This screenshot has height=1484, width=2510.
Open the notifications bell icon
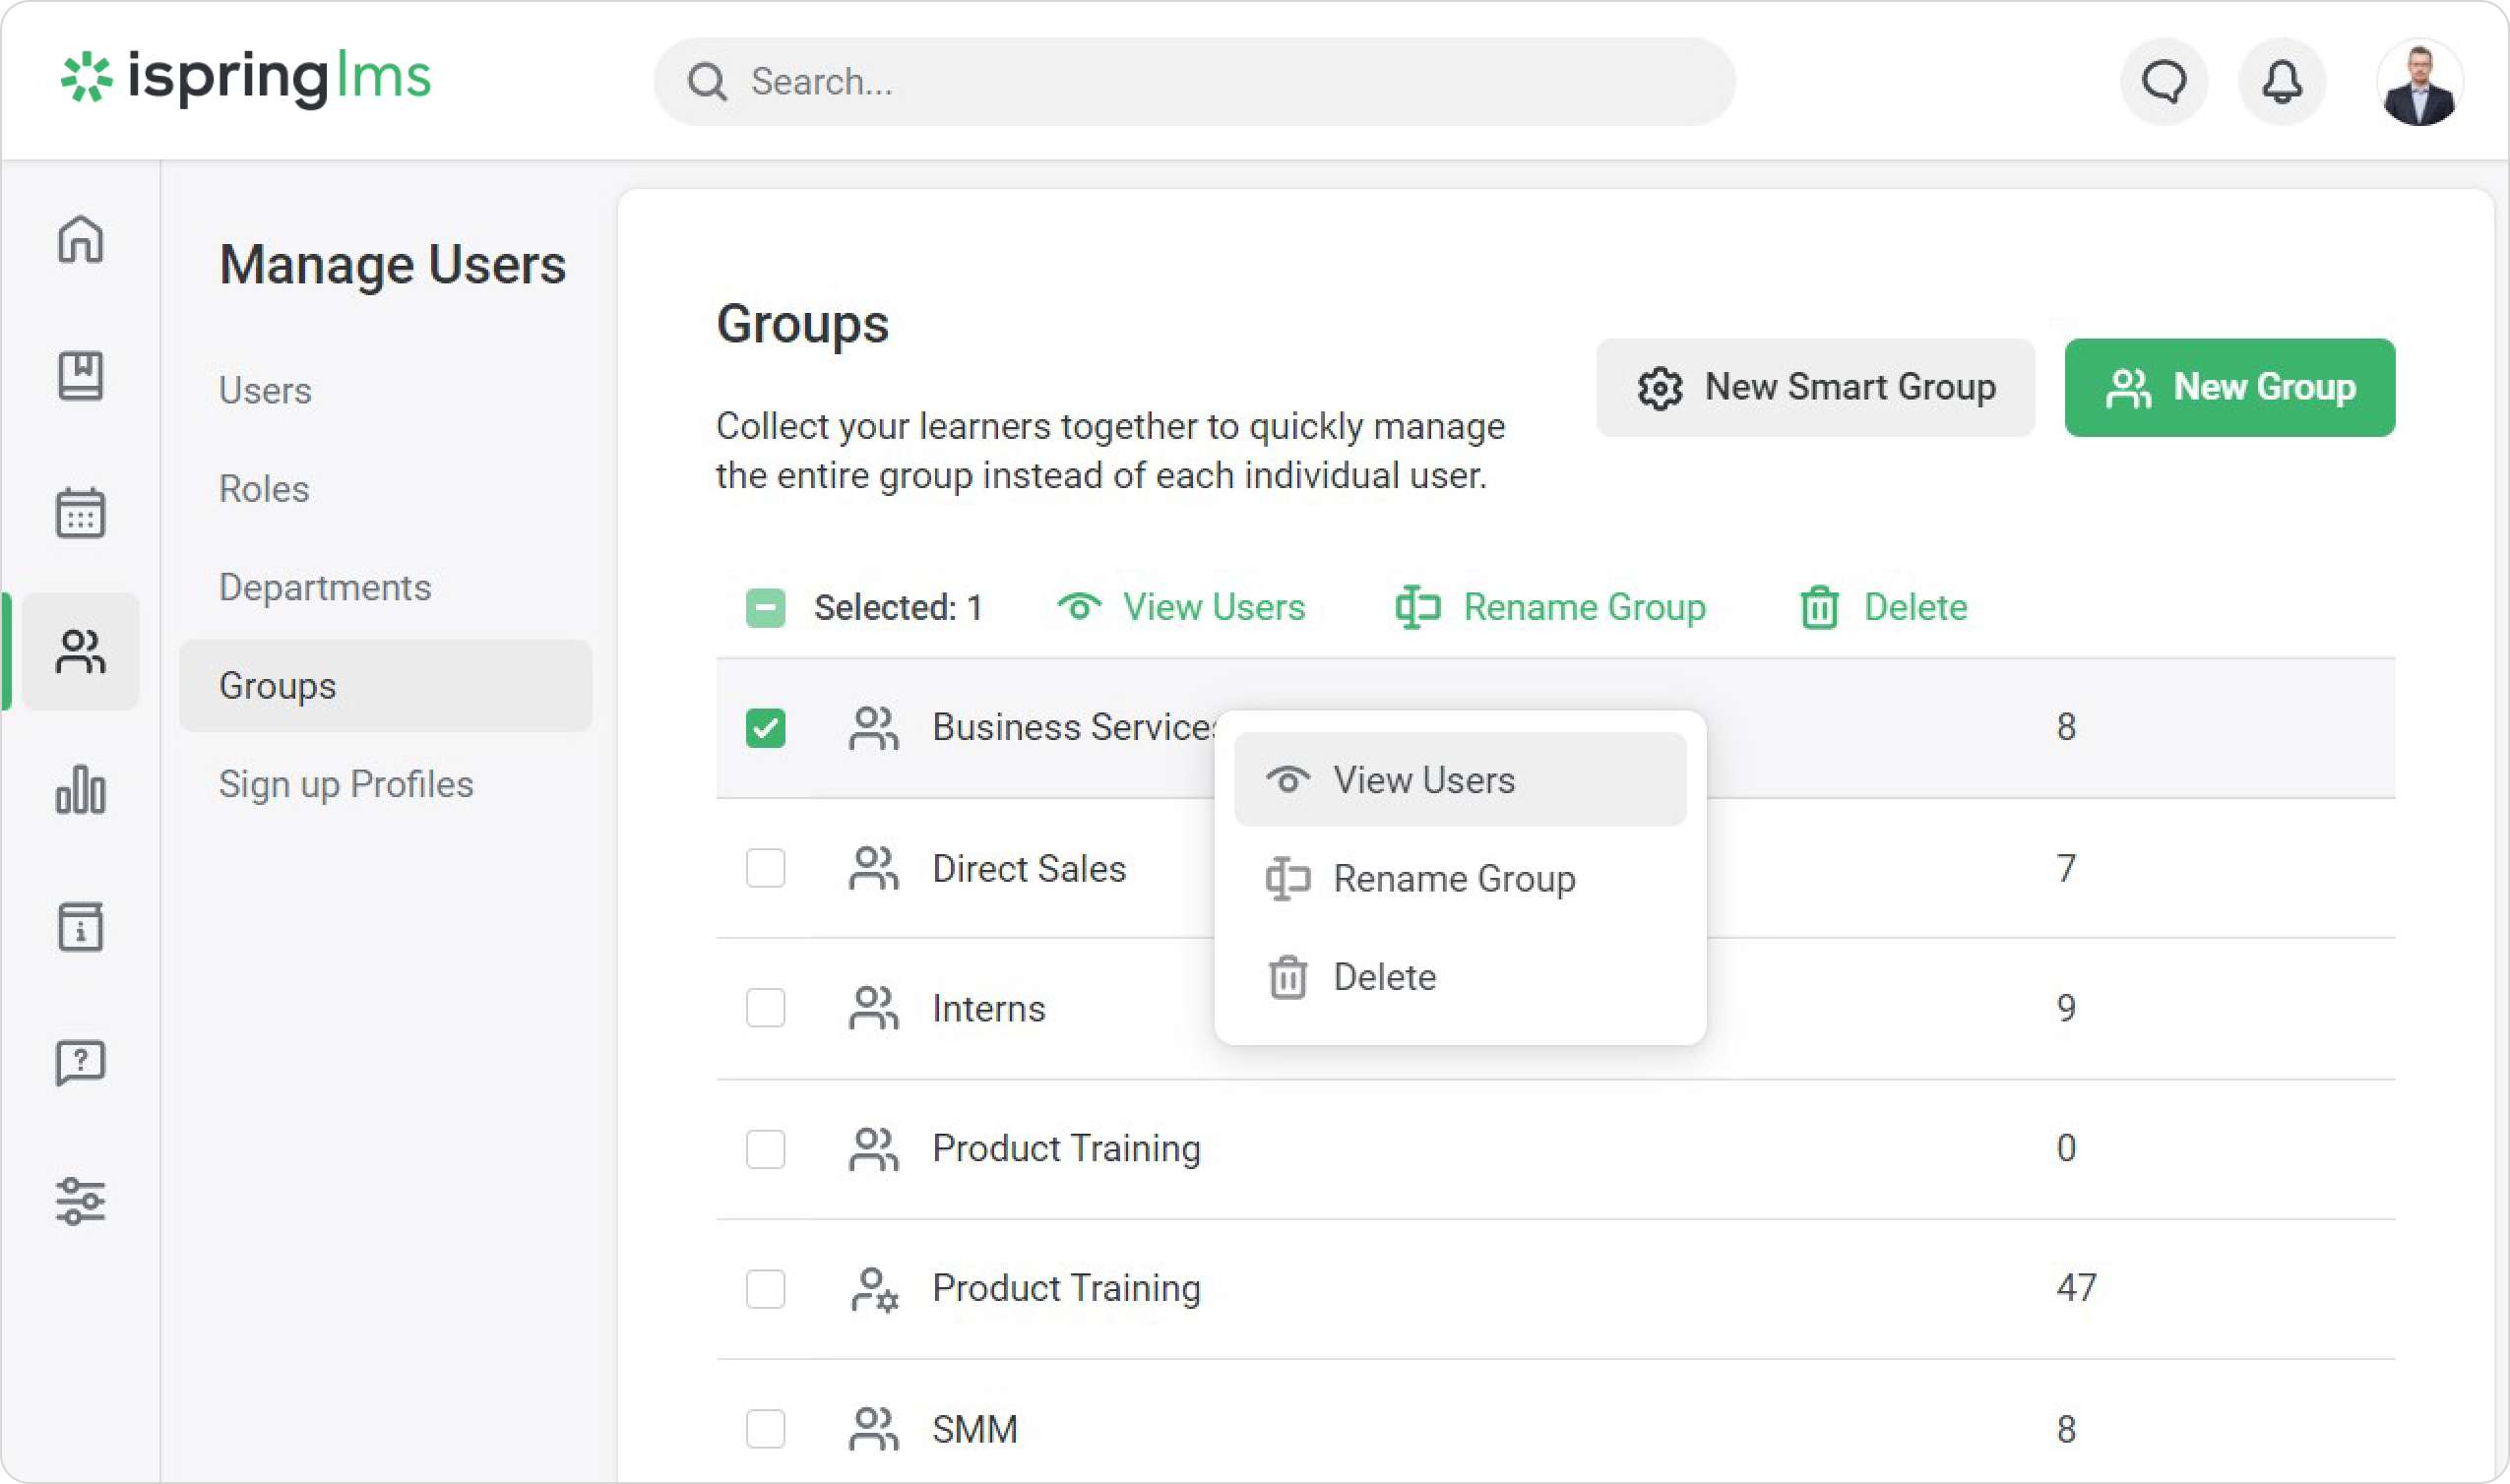(2281, 82)
